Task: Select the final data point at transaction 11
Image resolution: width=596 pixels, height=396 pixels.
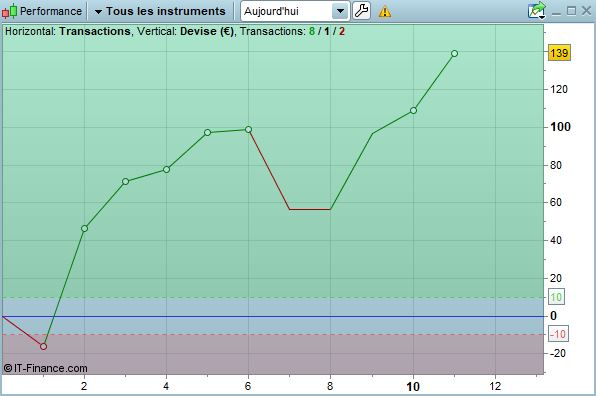Action: pyautogui.click(x=454, y=54)
